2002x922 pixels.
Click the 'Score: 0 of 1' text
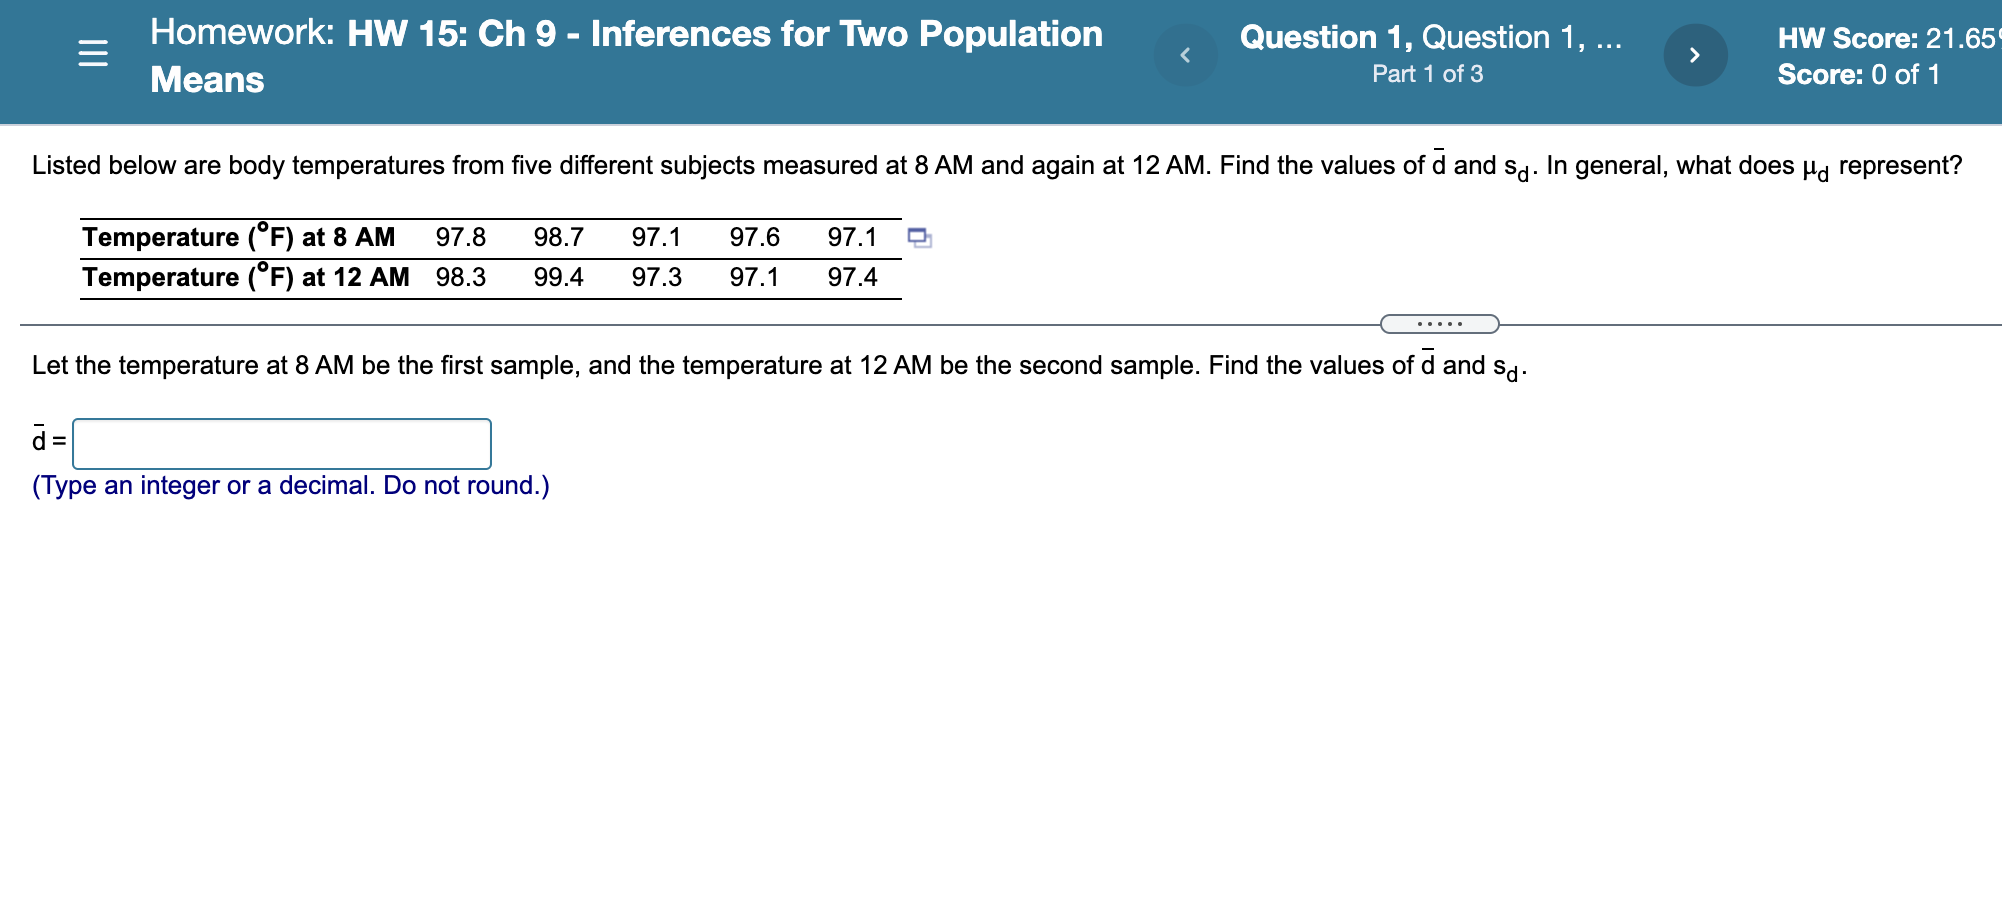pos(1857,74)
